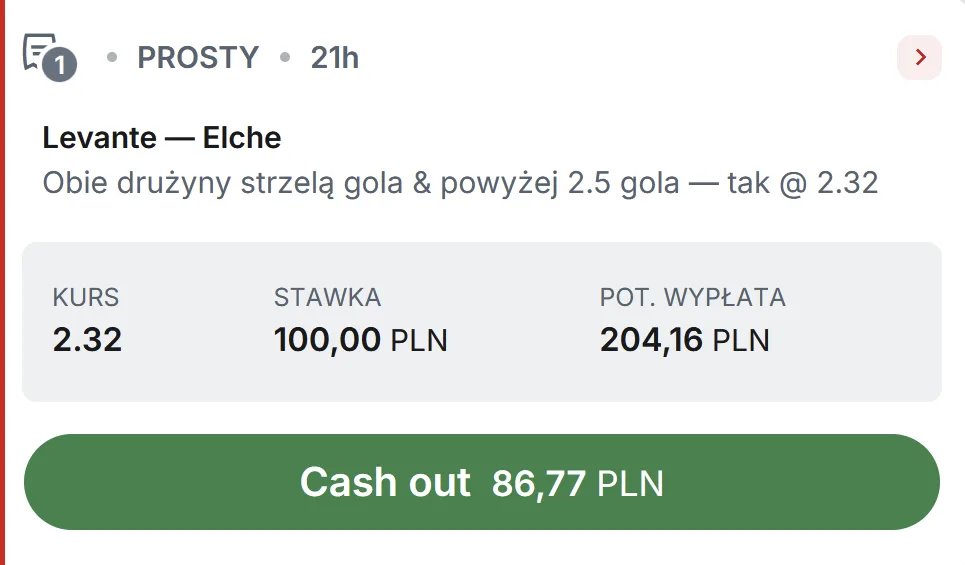Click the 86,77 PLN cash out amount

578,484
